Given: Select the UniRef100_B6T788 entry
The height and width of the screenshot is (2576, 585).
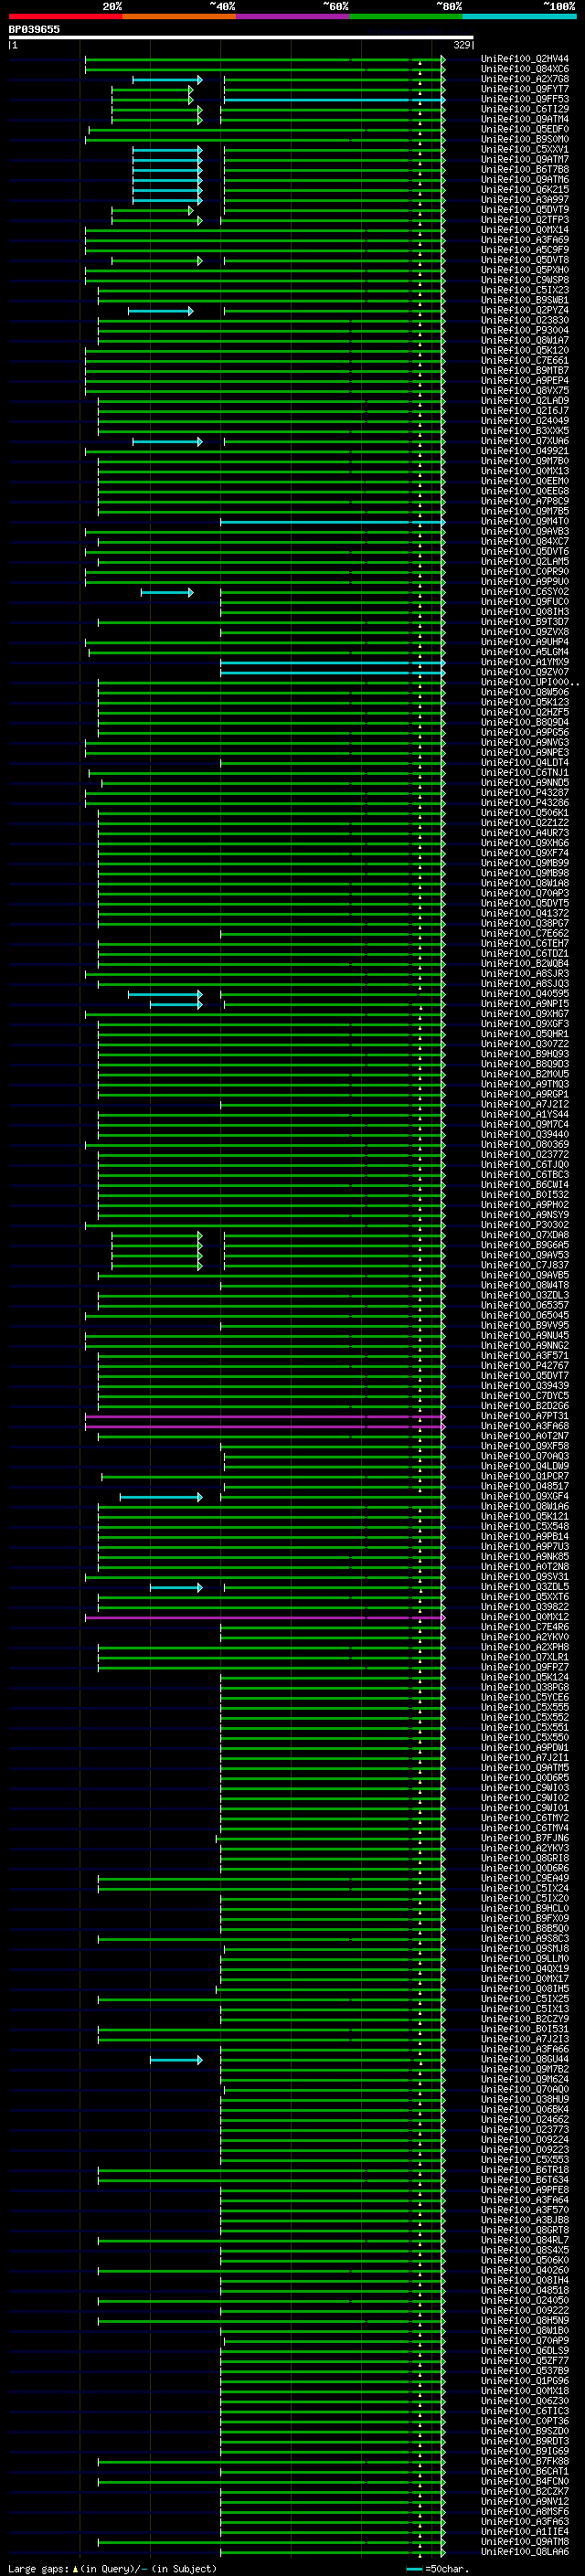Looking at the screenshot, I should (525, 170).
